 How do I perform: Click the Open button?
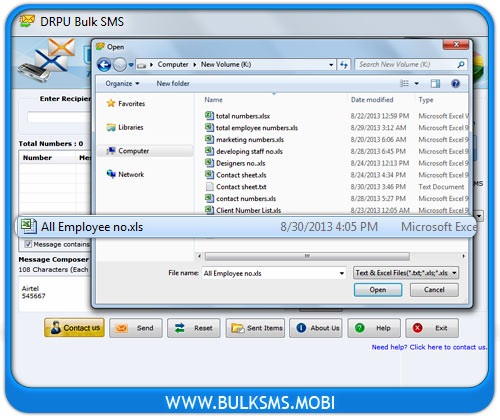pos(378,290)
